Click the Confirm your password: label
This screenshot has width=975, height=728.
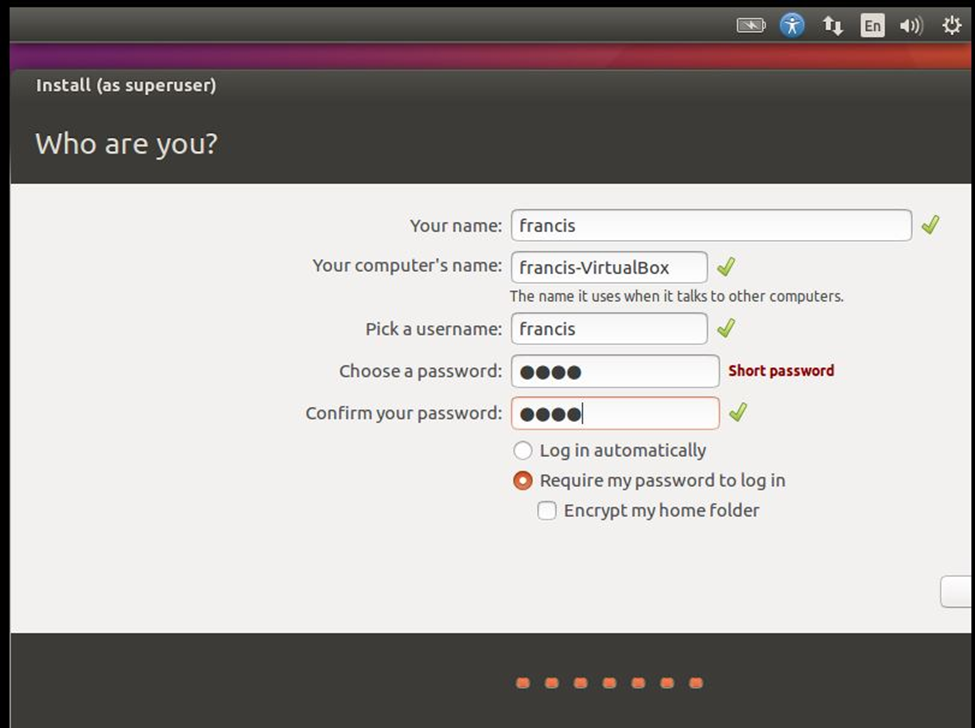click(x=404, y=413)
